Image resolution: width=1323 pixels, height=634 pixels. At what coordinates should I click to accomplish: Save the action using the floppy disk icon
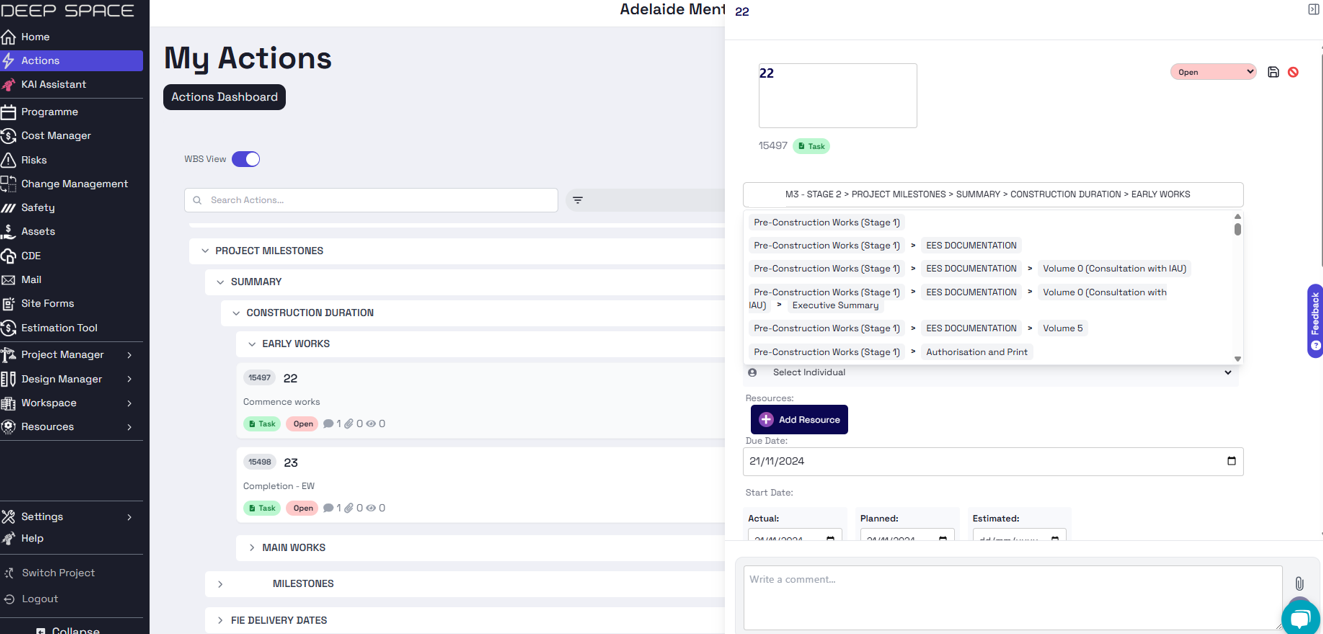1273,72
